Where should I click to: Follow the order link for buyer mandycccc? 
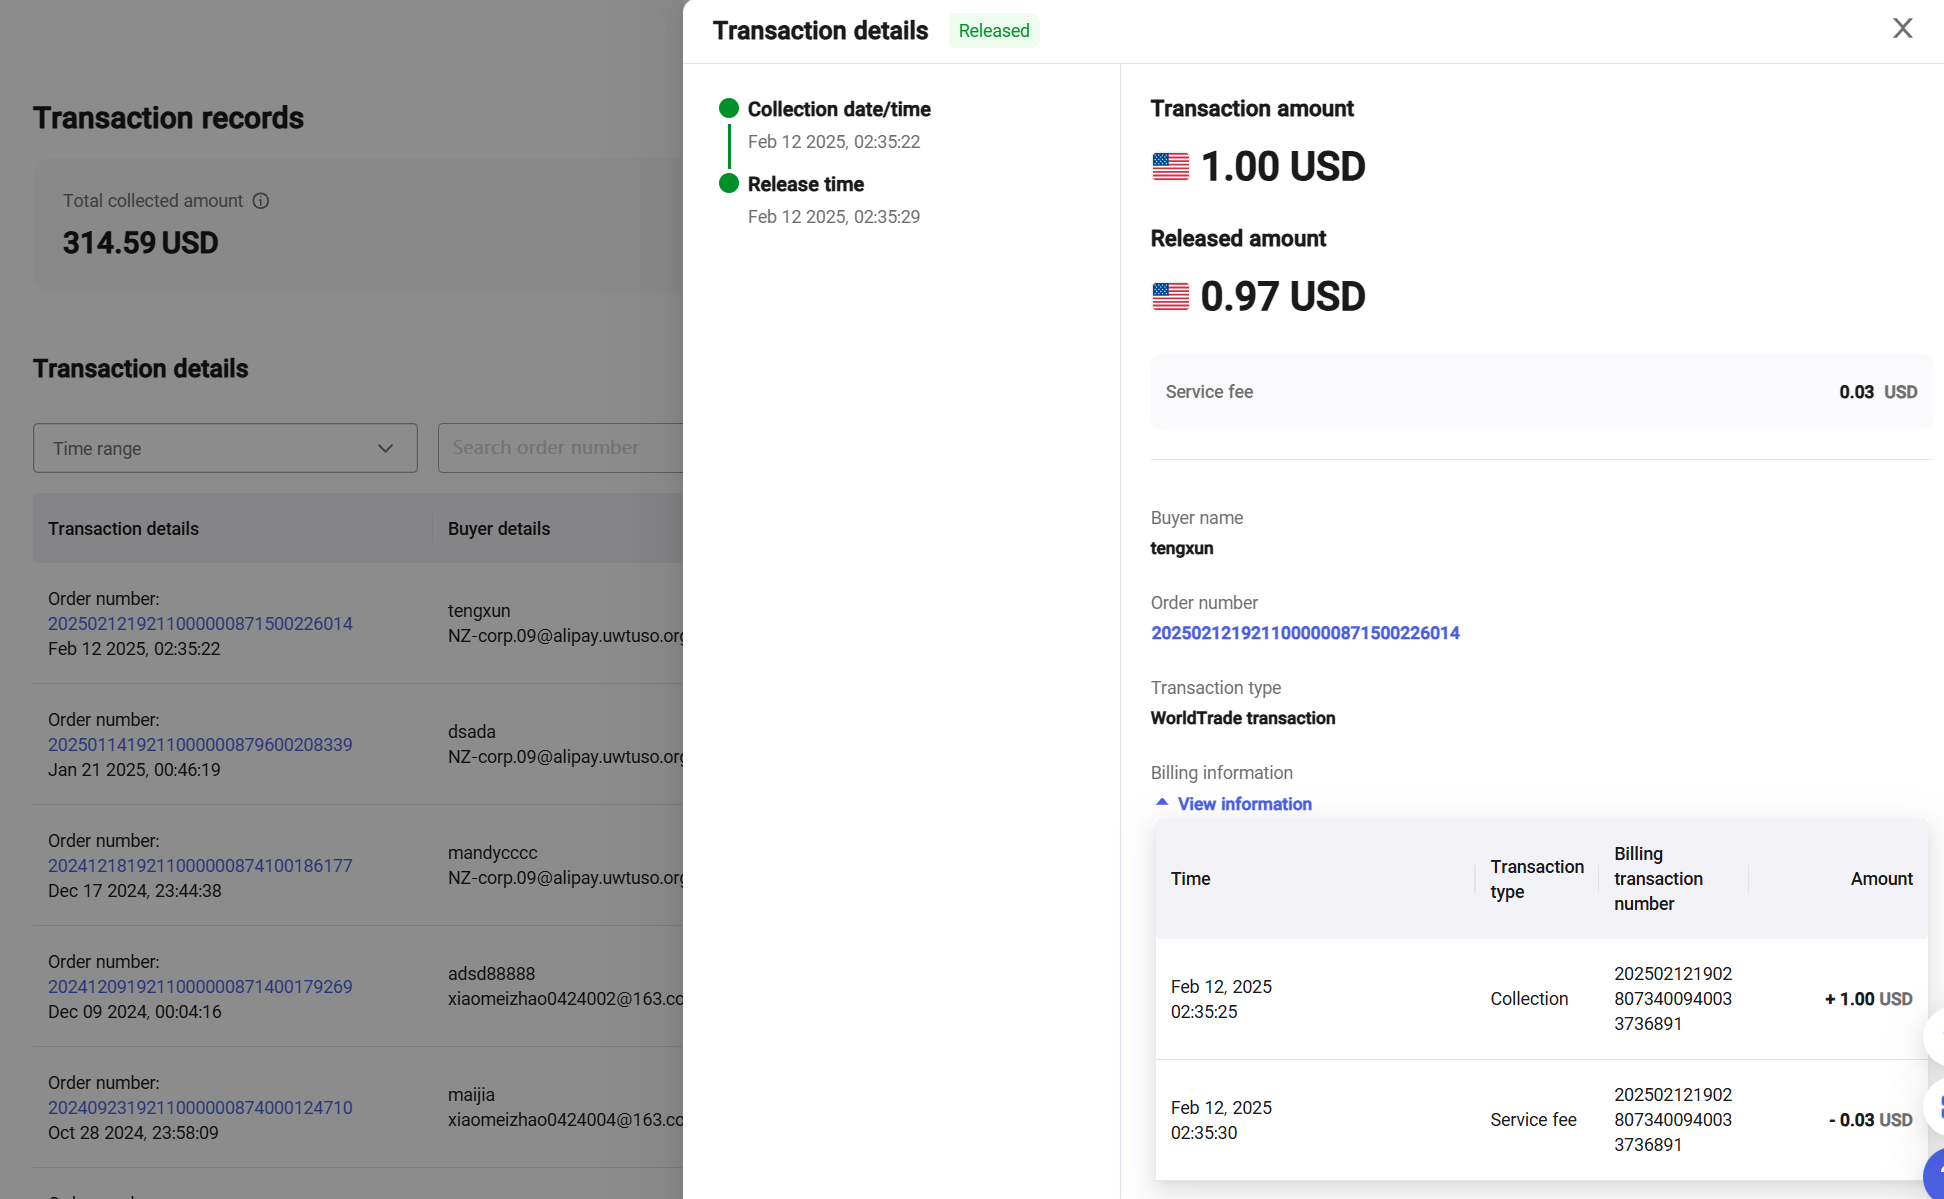coord(200,865)
